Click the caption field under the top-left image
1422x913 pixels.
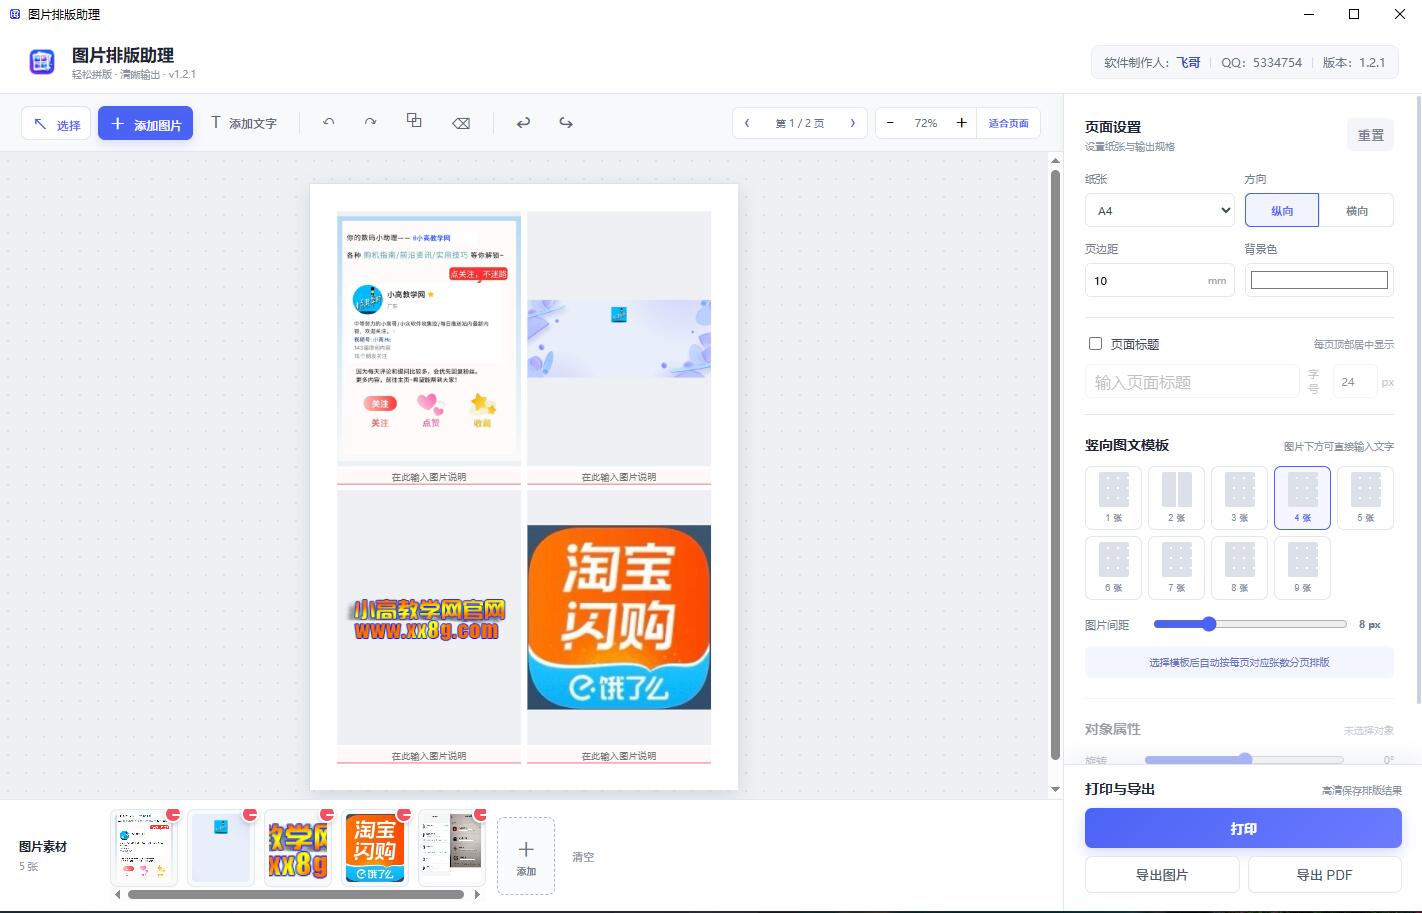(429, 477)
